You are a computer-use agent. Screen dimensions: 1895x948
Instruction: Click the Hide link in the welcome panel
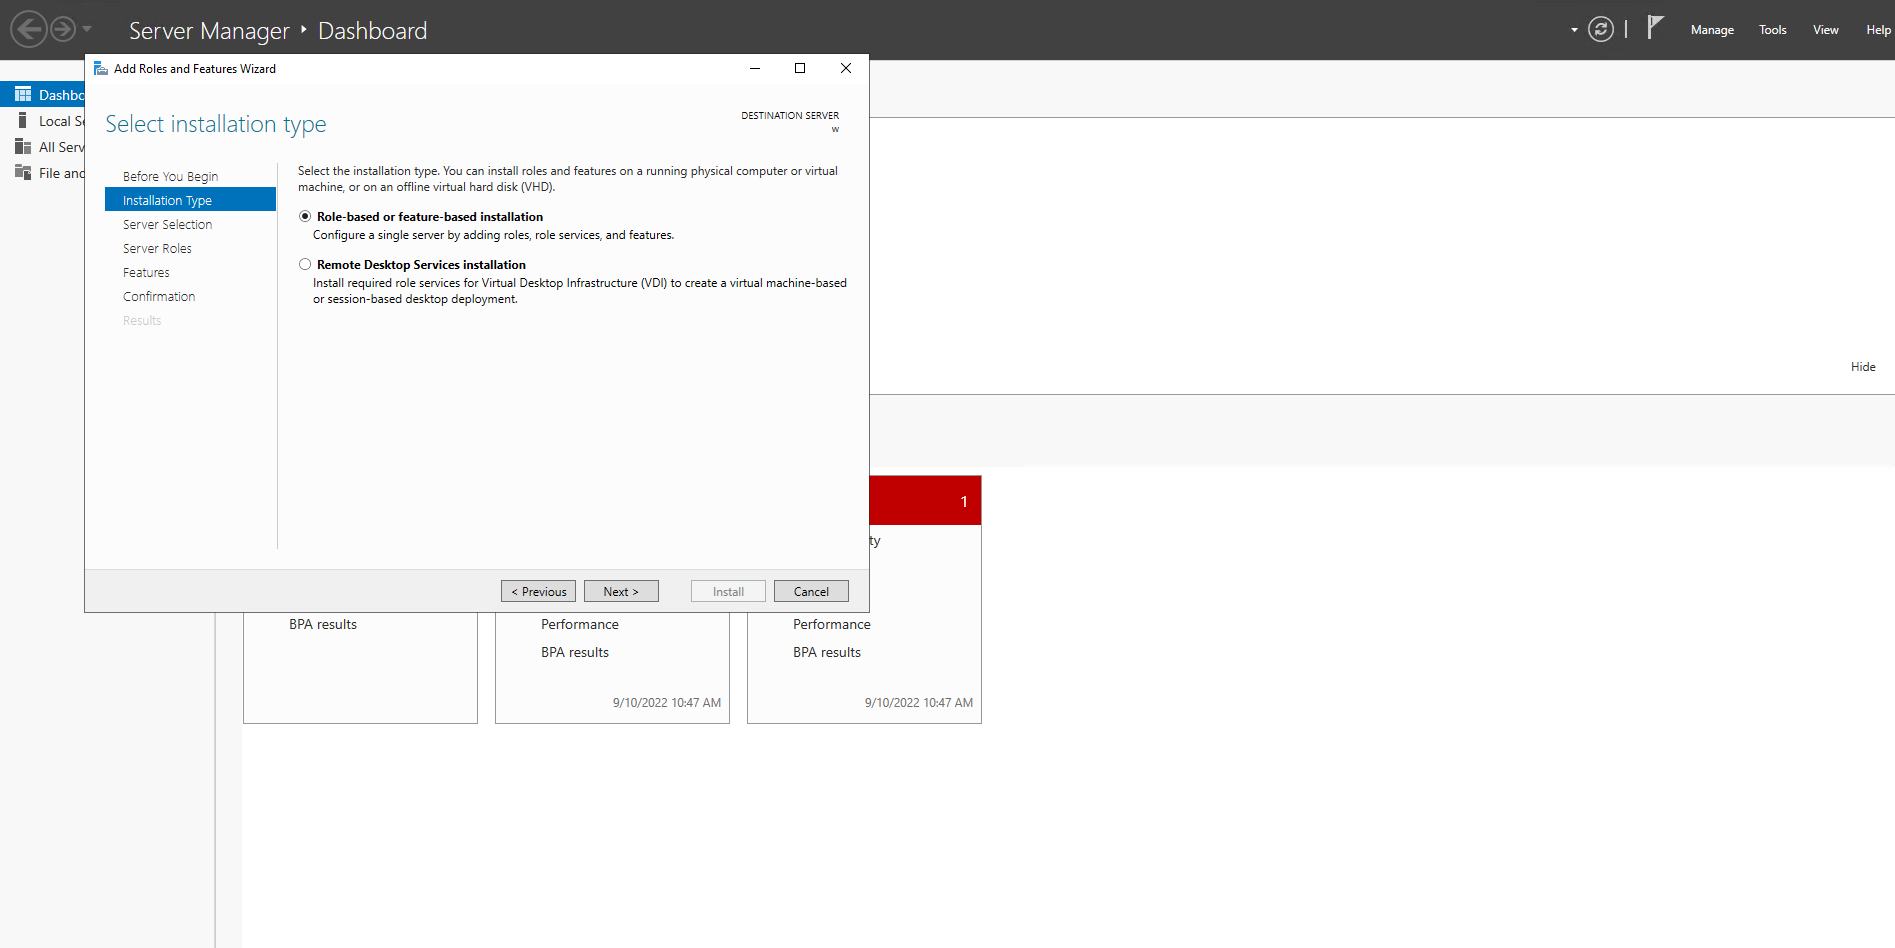pyautogui.click(x=1863, y=367)
